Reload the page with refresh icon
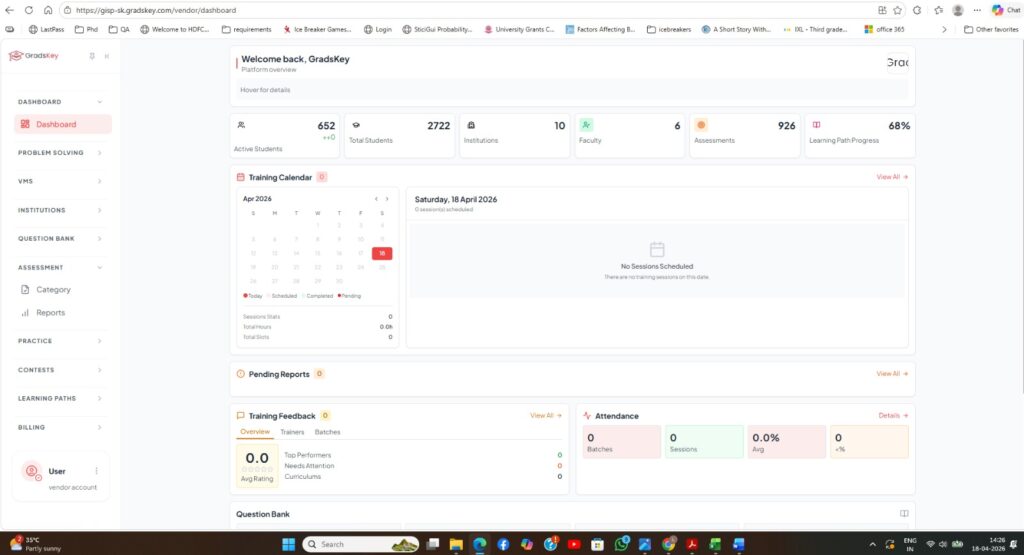Screen dimensions: 1024x555 coord(29,10)
